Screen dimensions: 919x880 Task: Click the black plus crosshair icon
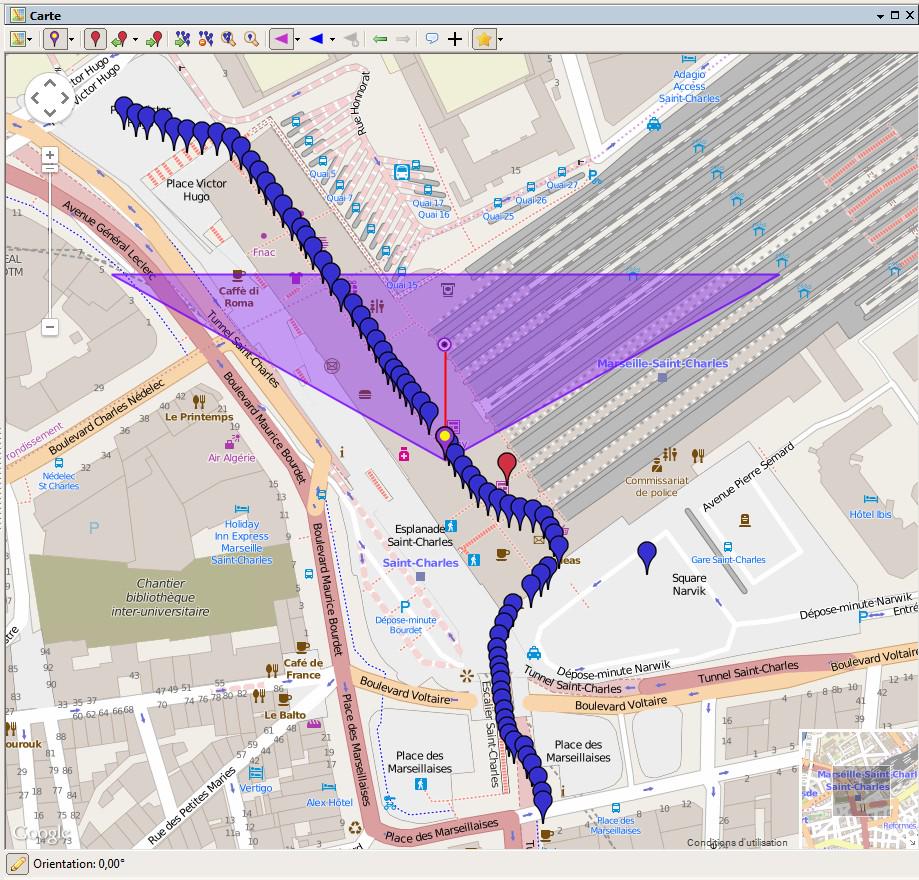455,39
